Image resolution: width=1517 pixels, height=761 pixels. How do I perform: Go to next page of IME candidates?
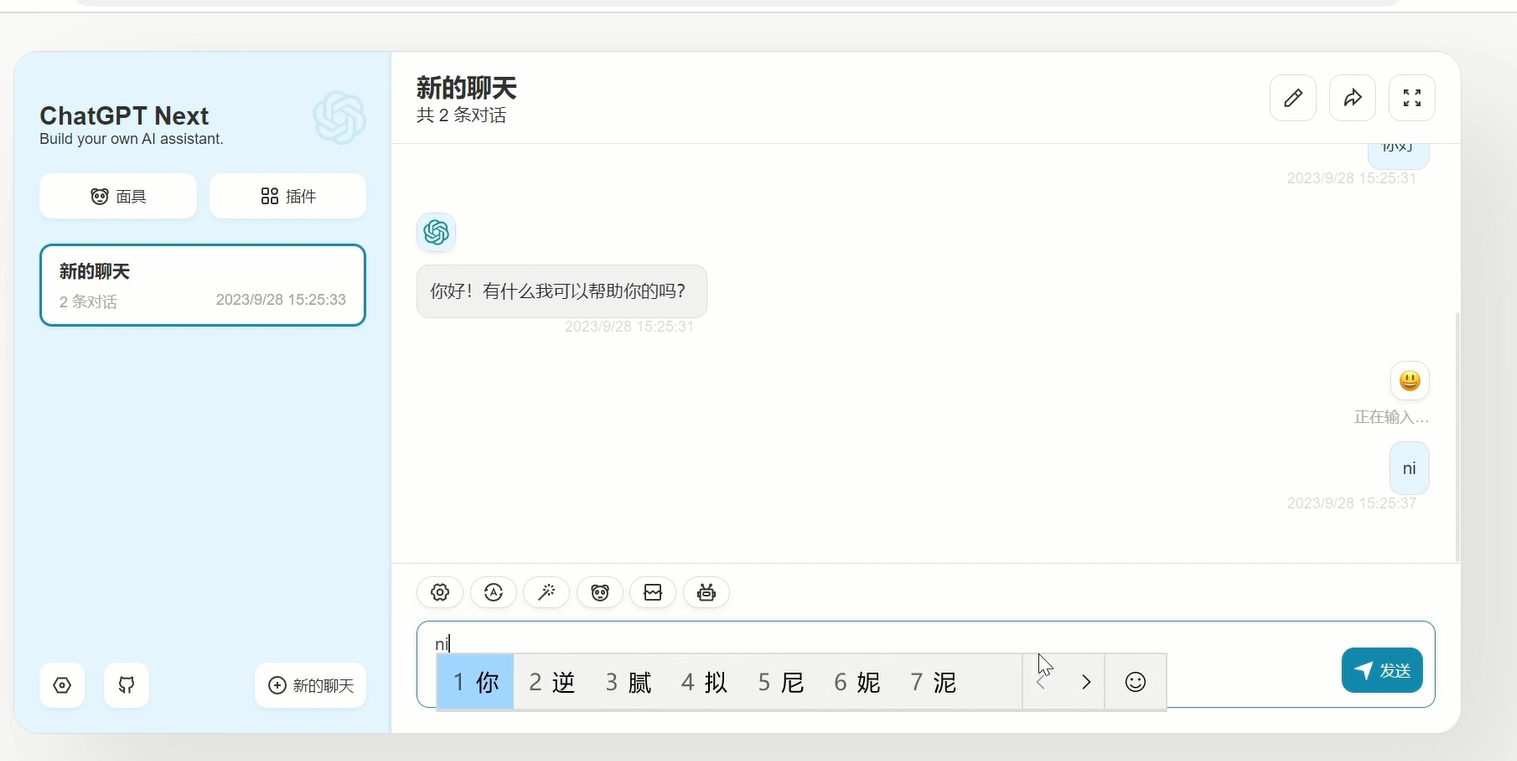tap(1086, 682)
